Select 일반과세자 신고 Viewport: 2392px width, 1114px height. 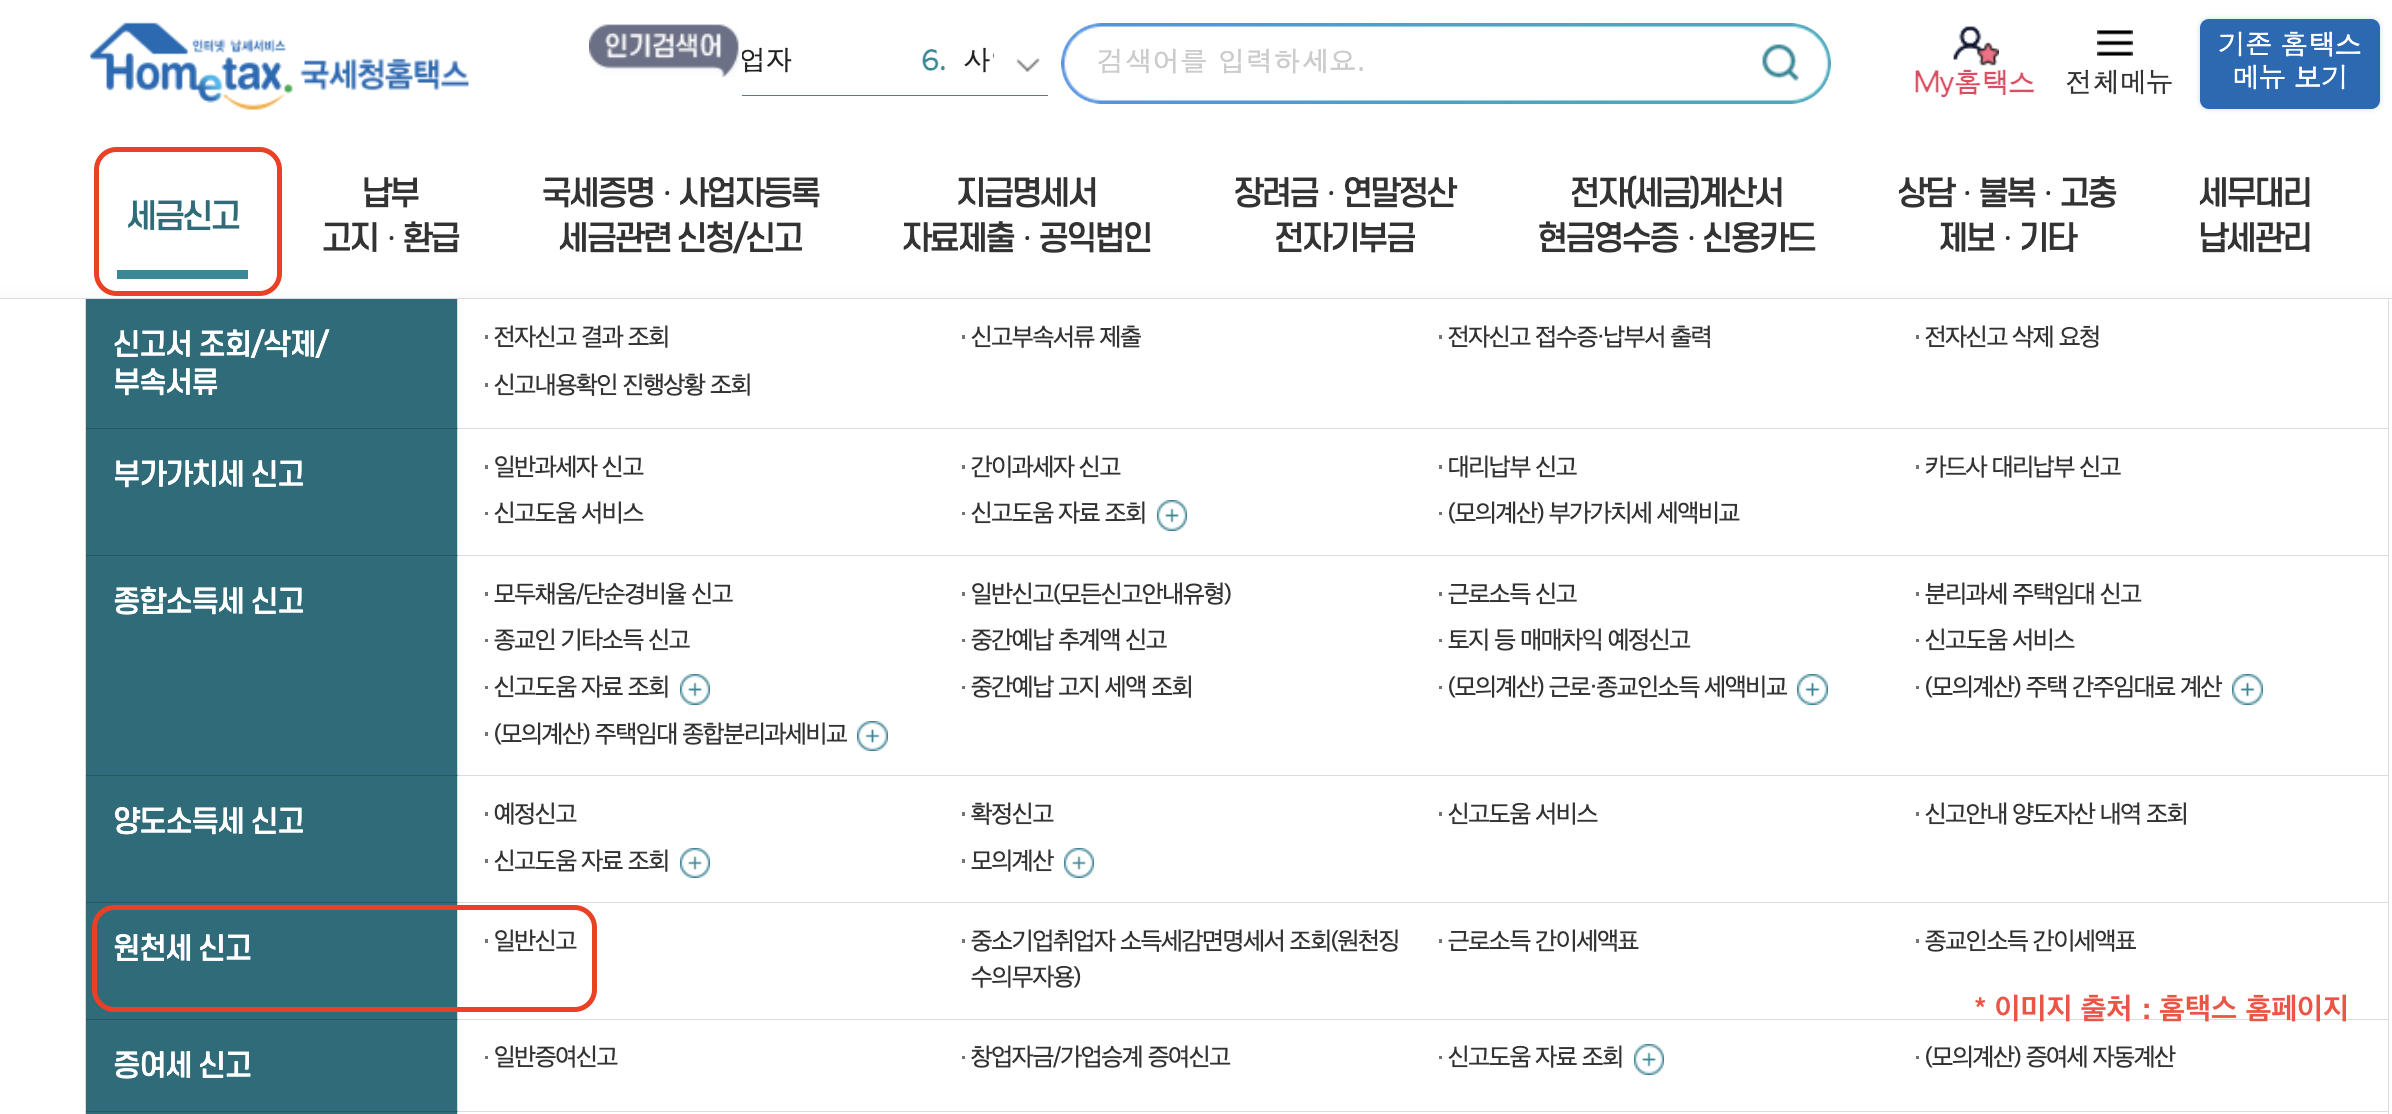(565, 466)
